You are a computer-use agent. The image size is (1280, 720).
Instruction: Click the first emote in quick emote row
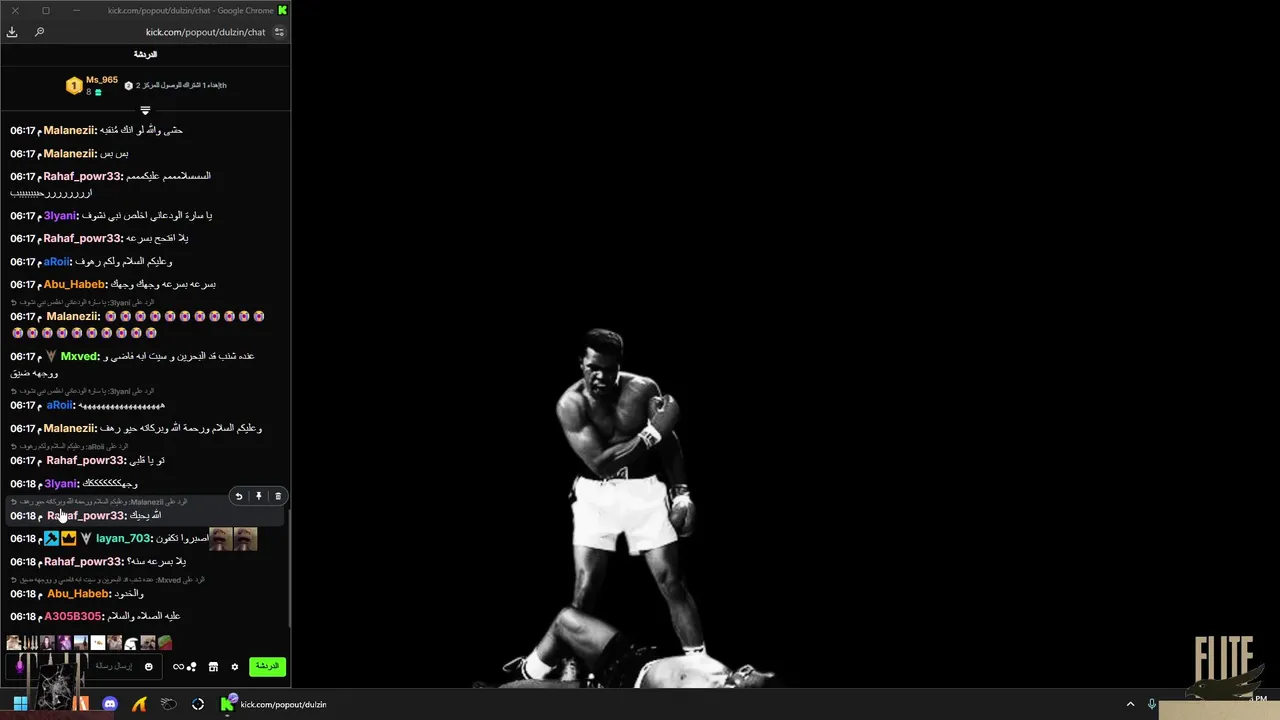click(x=14, y=643)
